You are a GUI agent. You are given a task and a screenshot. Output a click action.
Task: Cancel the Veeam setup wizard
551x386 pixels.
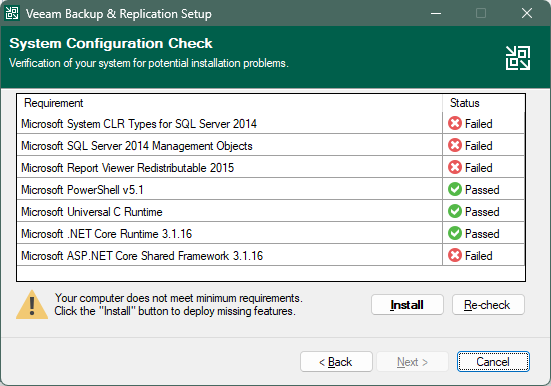pos(493,362)
